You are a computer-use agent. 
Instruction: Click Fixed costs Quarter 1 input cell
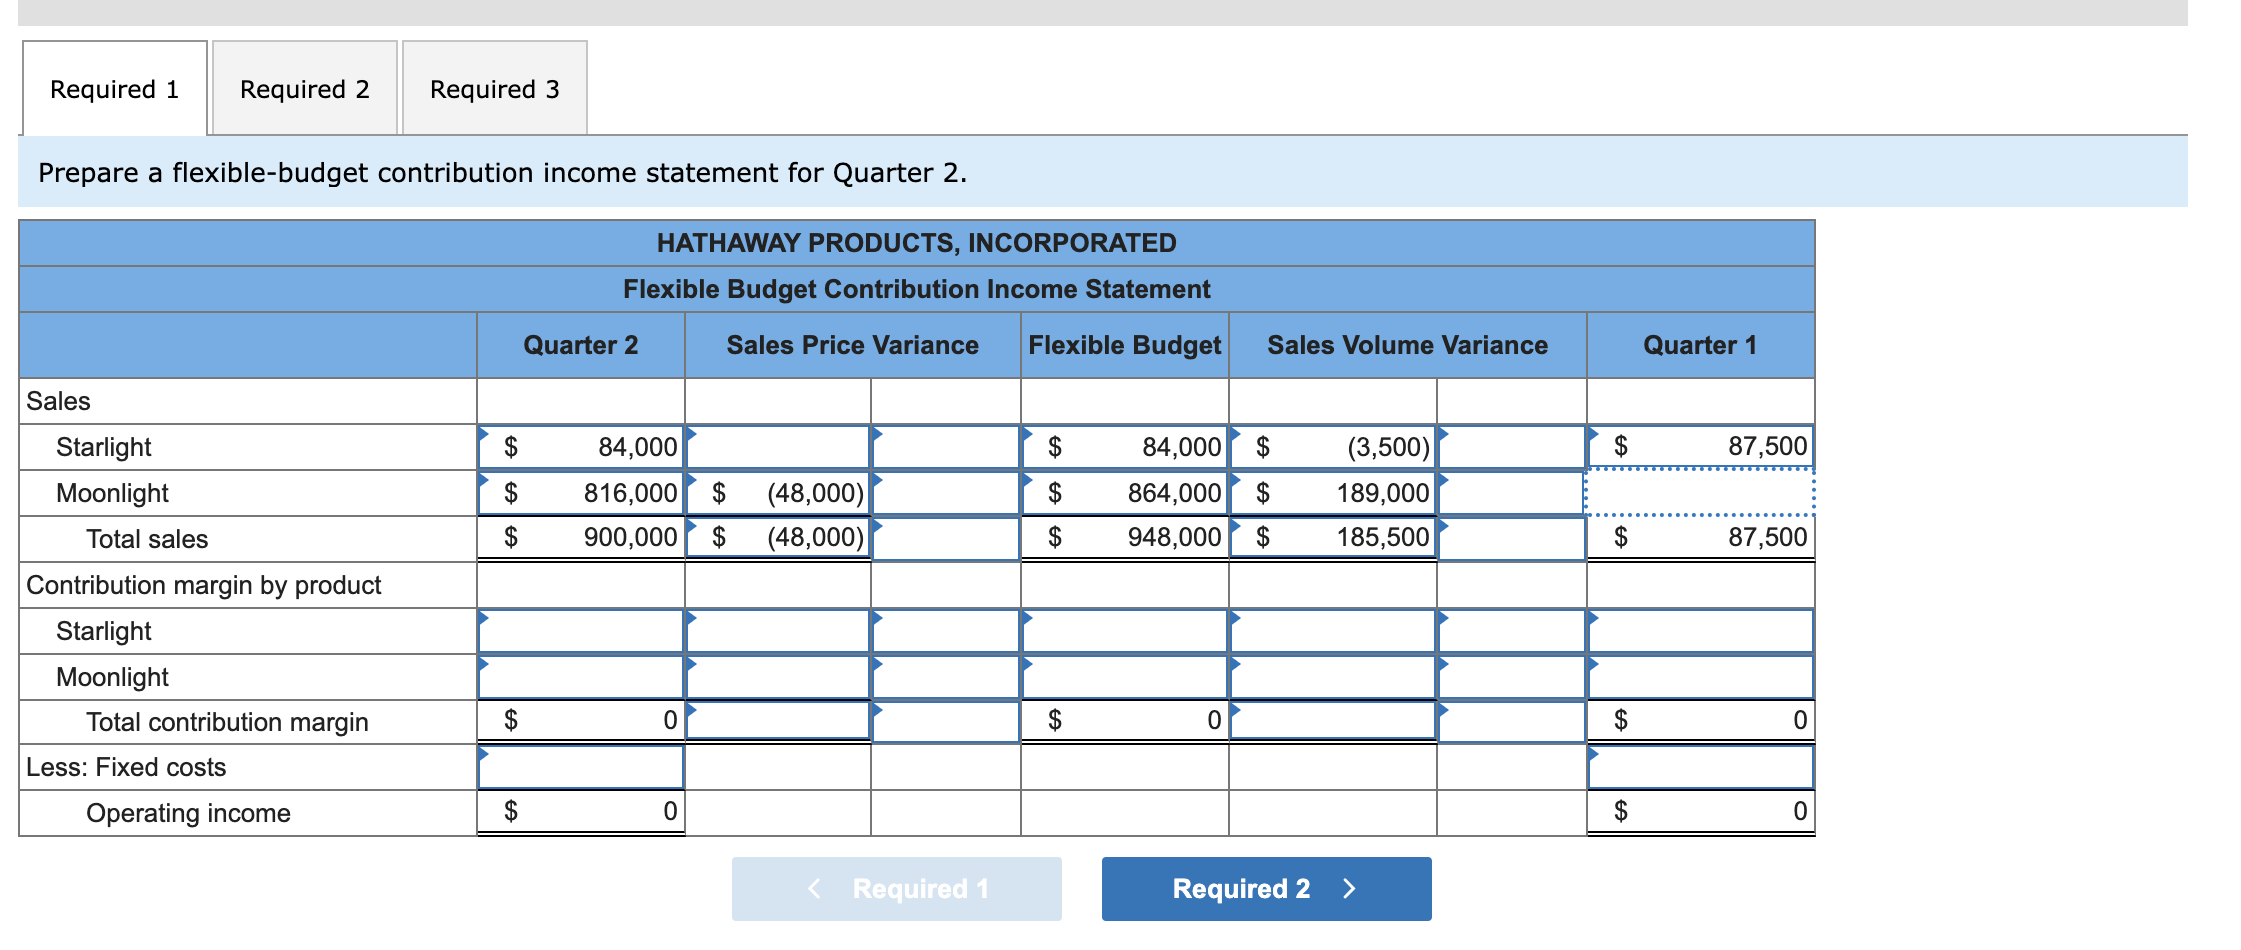pos(1701,767)
